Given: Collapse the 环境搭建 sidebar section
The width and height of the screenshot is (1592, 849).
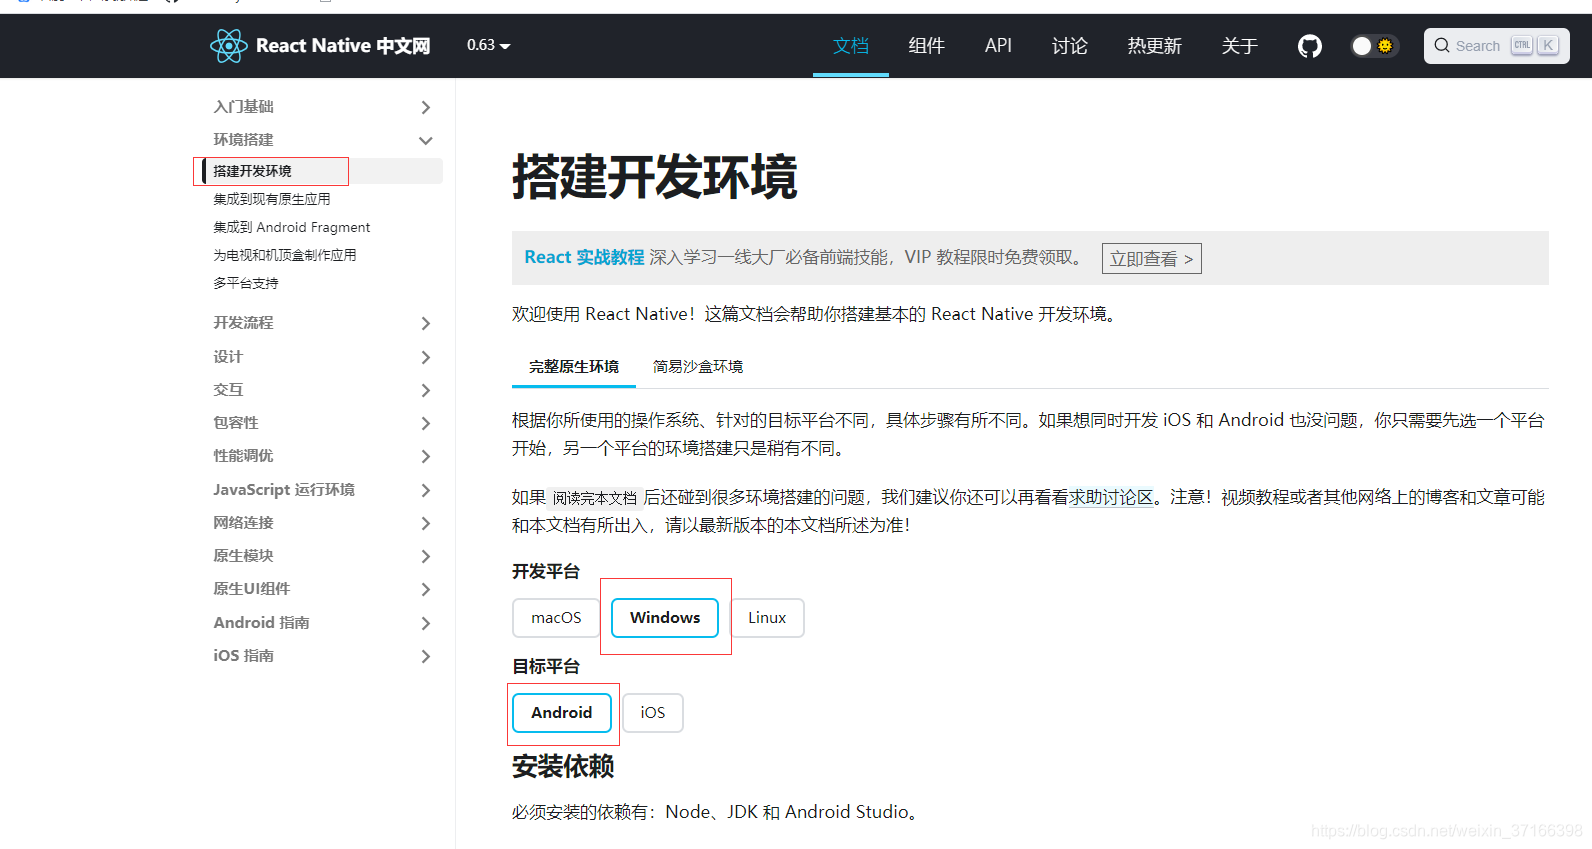Looking at the screenshot, I should [322, 140].
